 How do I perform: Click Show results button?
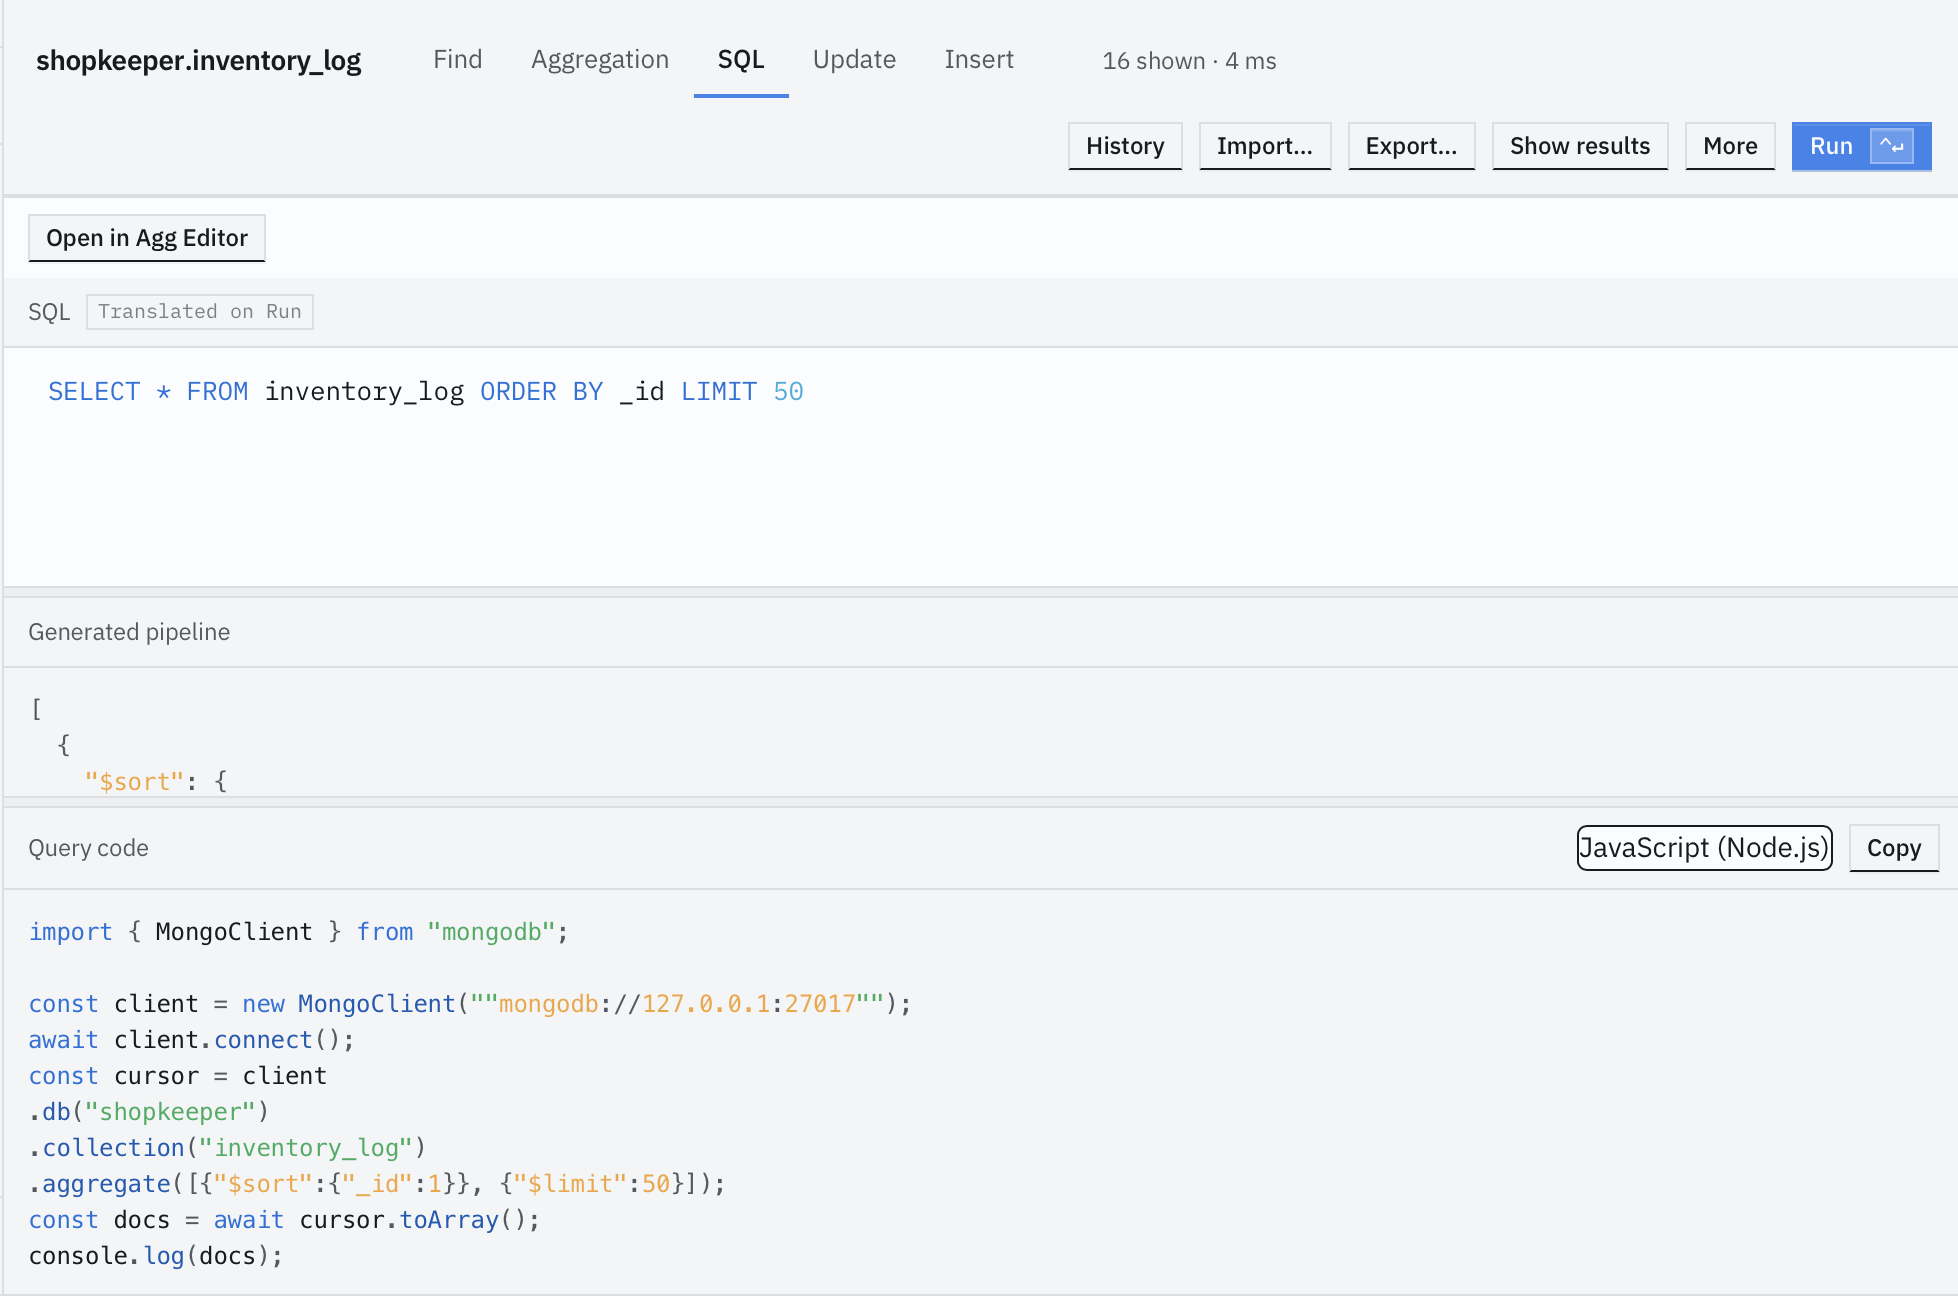pyautogui.click(x=1579, y=146)
